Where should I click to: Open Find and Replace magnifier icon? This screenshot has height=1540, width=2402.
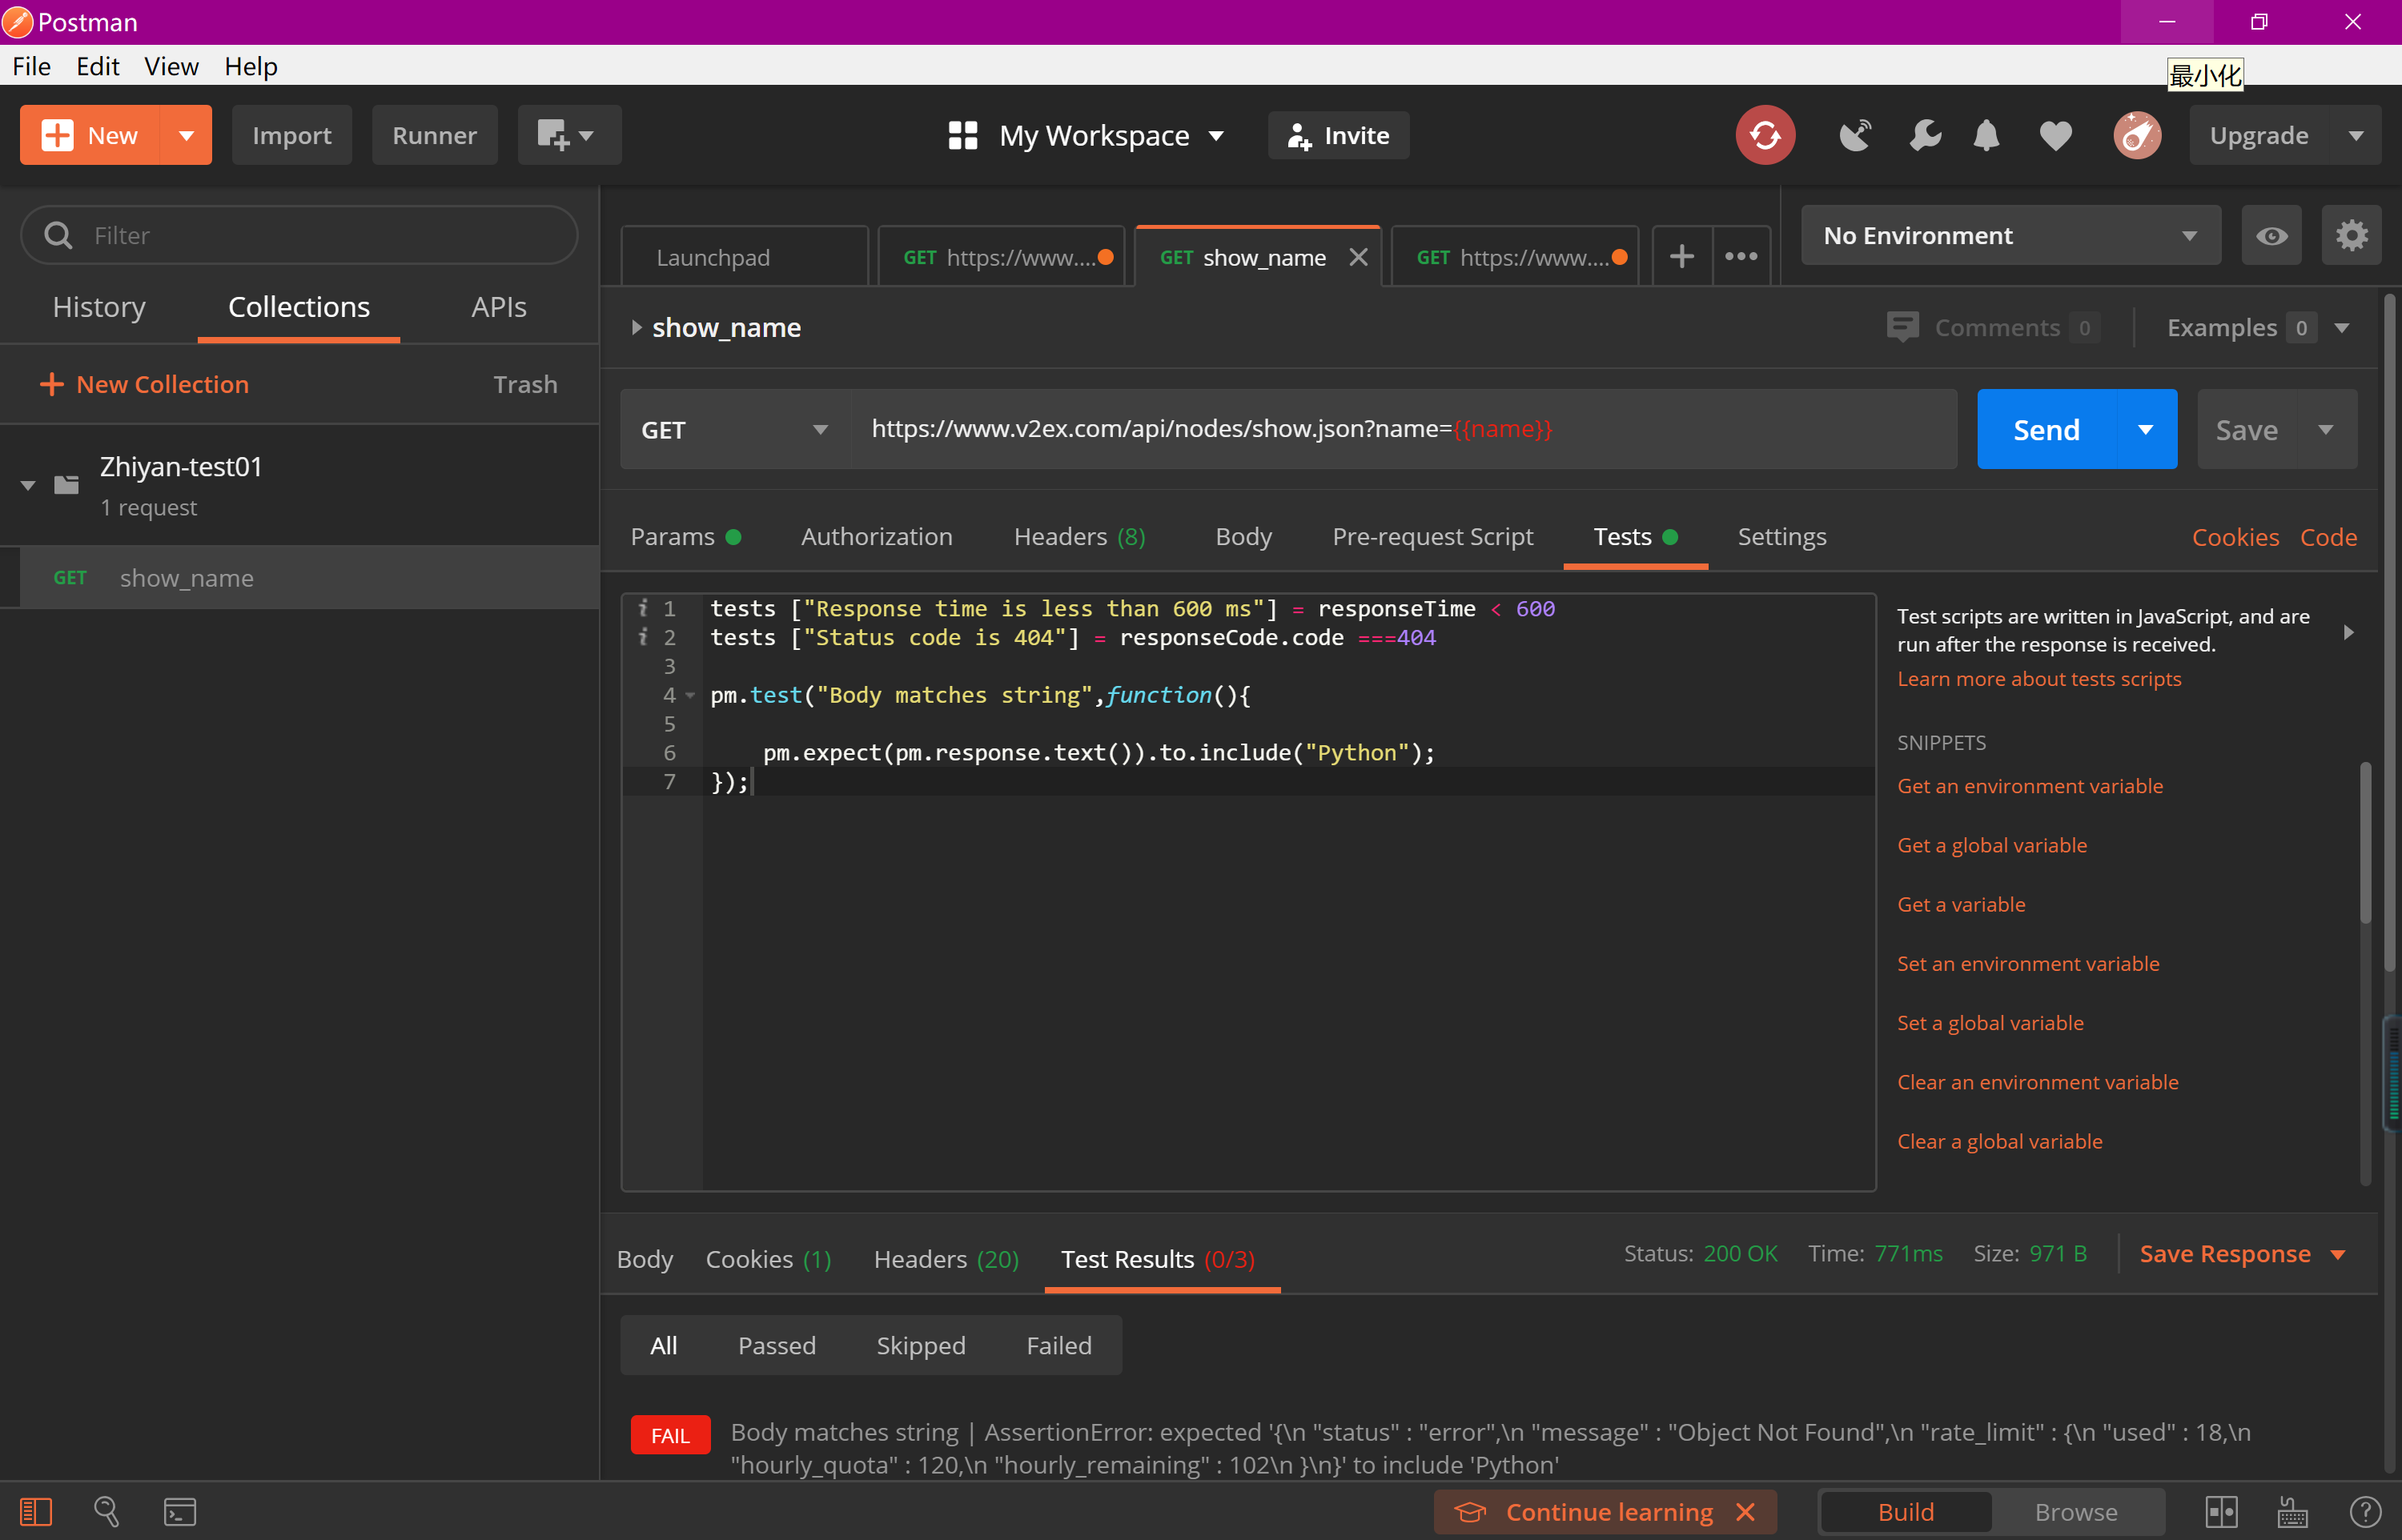point(106,1512)
